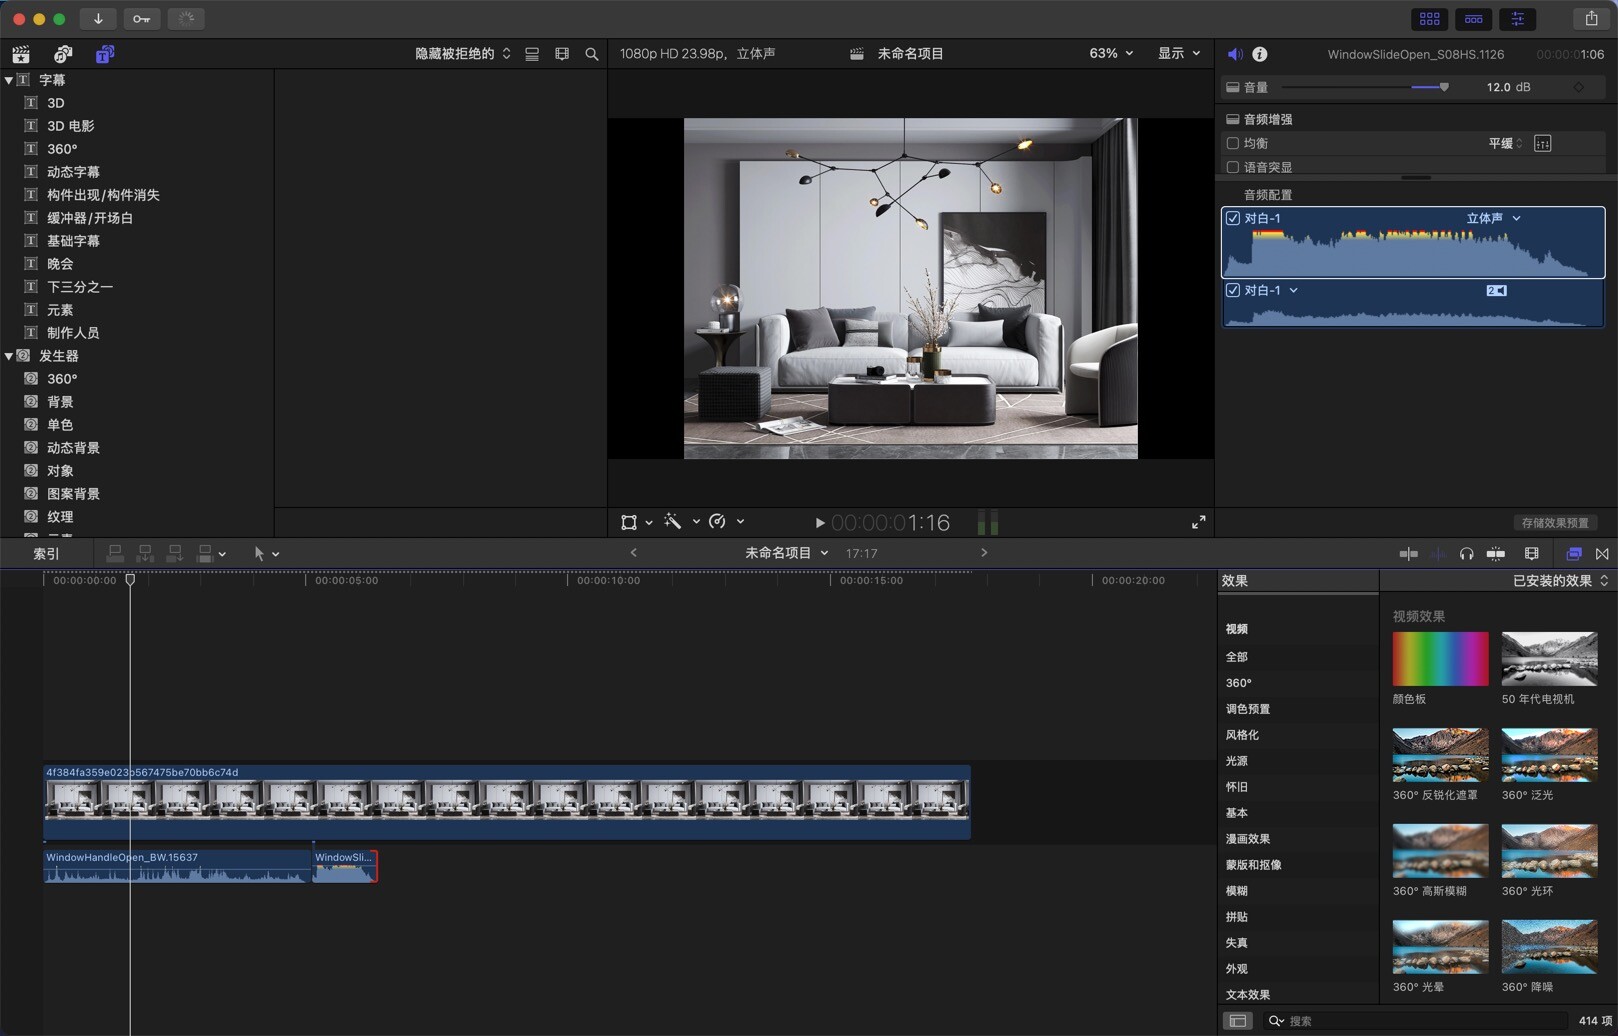Open the 隐藏被拒绝的 filter dropdown
The width and height of the screenshot is (1618, 1036).
click(x=463, y=54)
